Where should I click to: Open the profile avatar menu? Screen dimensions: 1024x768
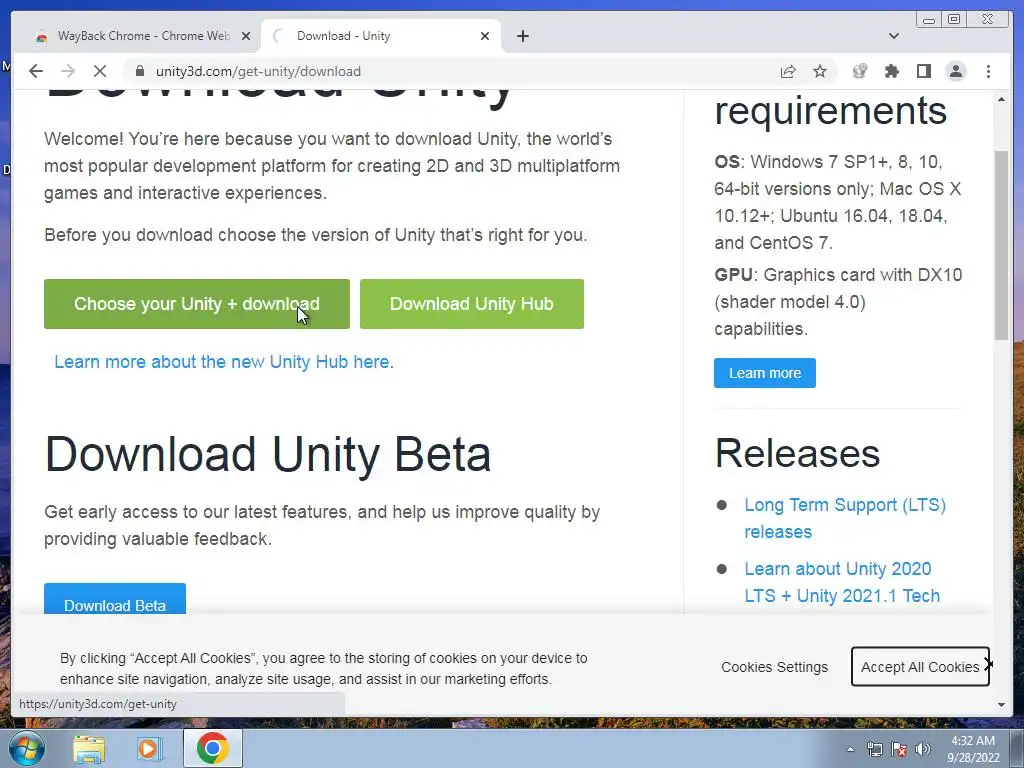click(955, 71)
